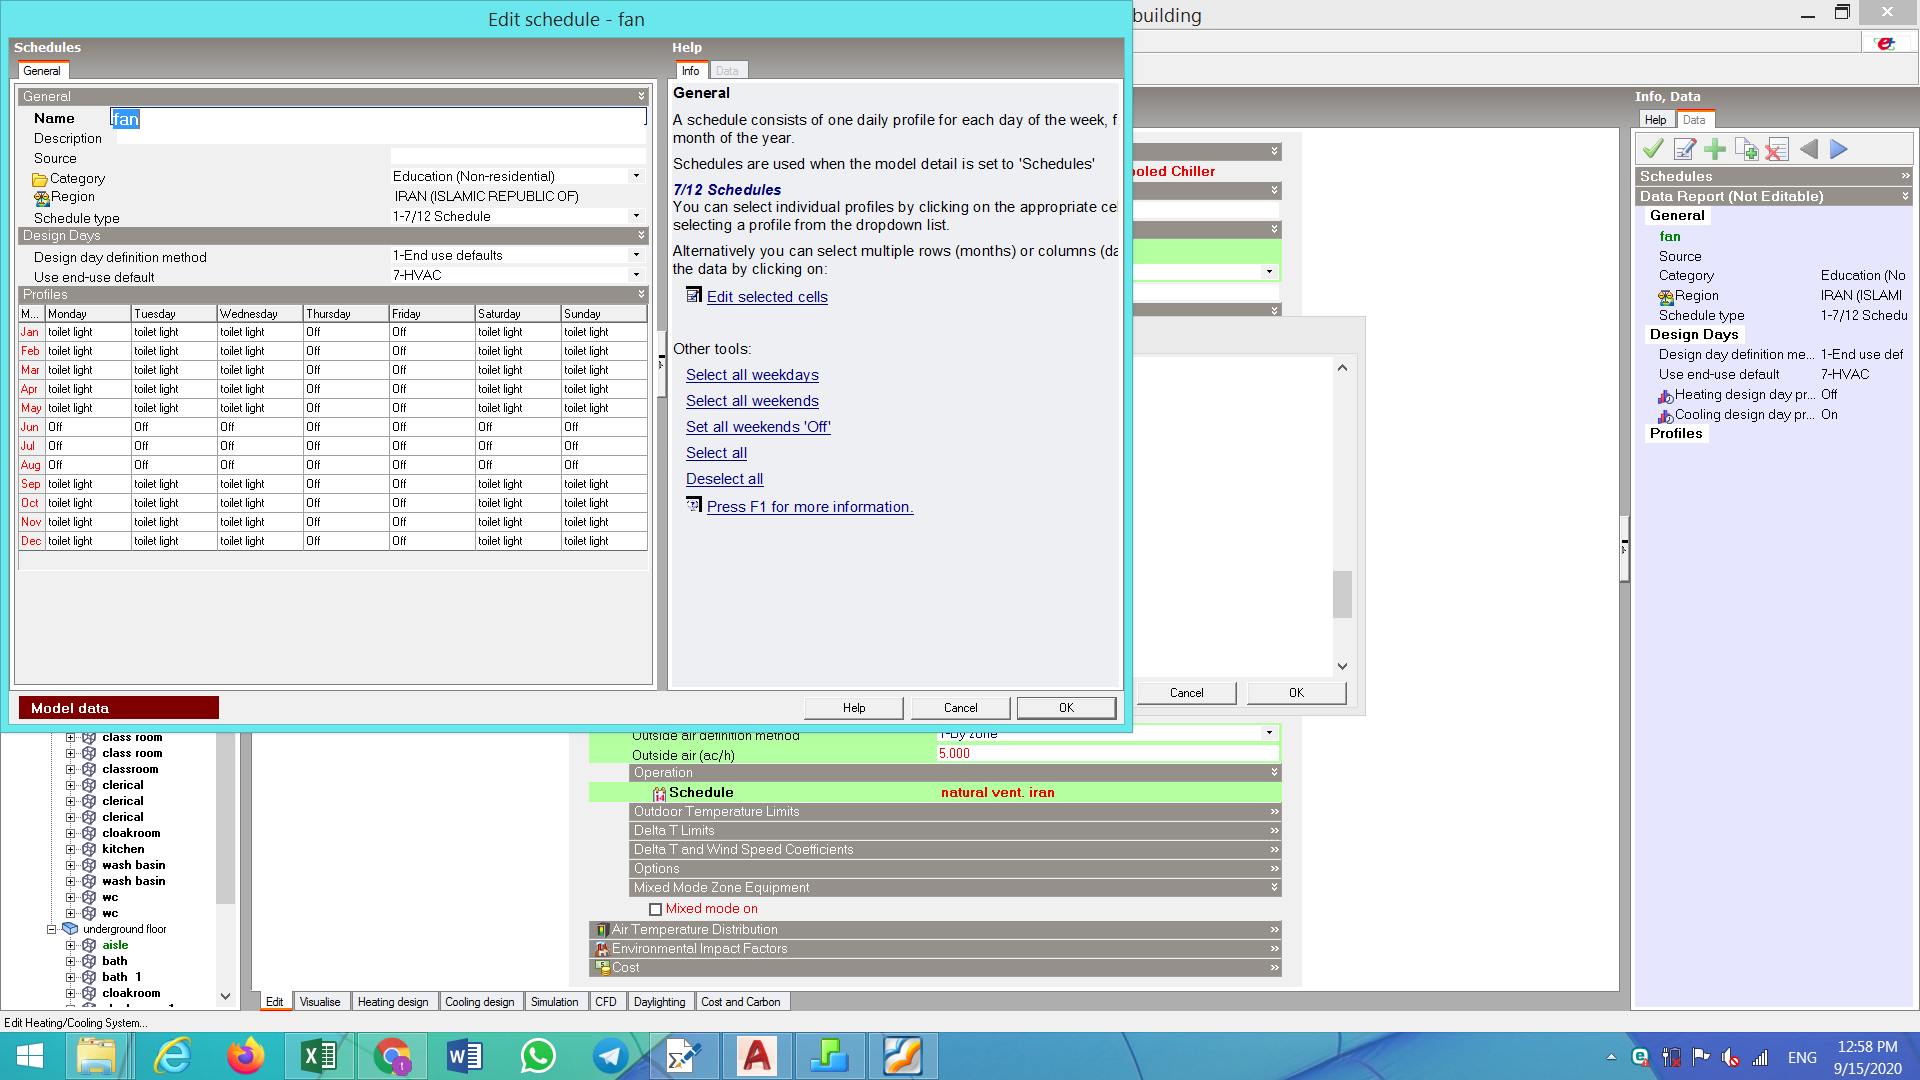Collapse the Profiles section header
Image resolution: width=1920 pixels, height=1080 pixels.
[x=333, y=294]
